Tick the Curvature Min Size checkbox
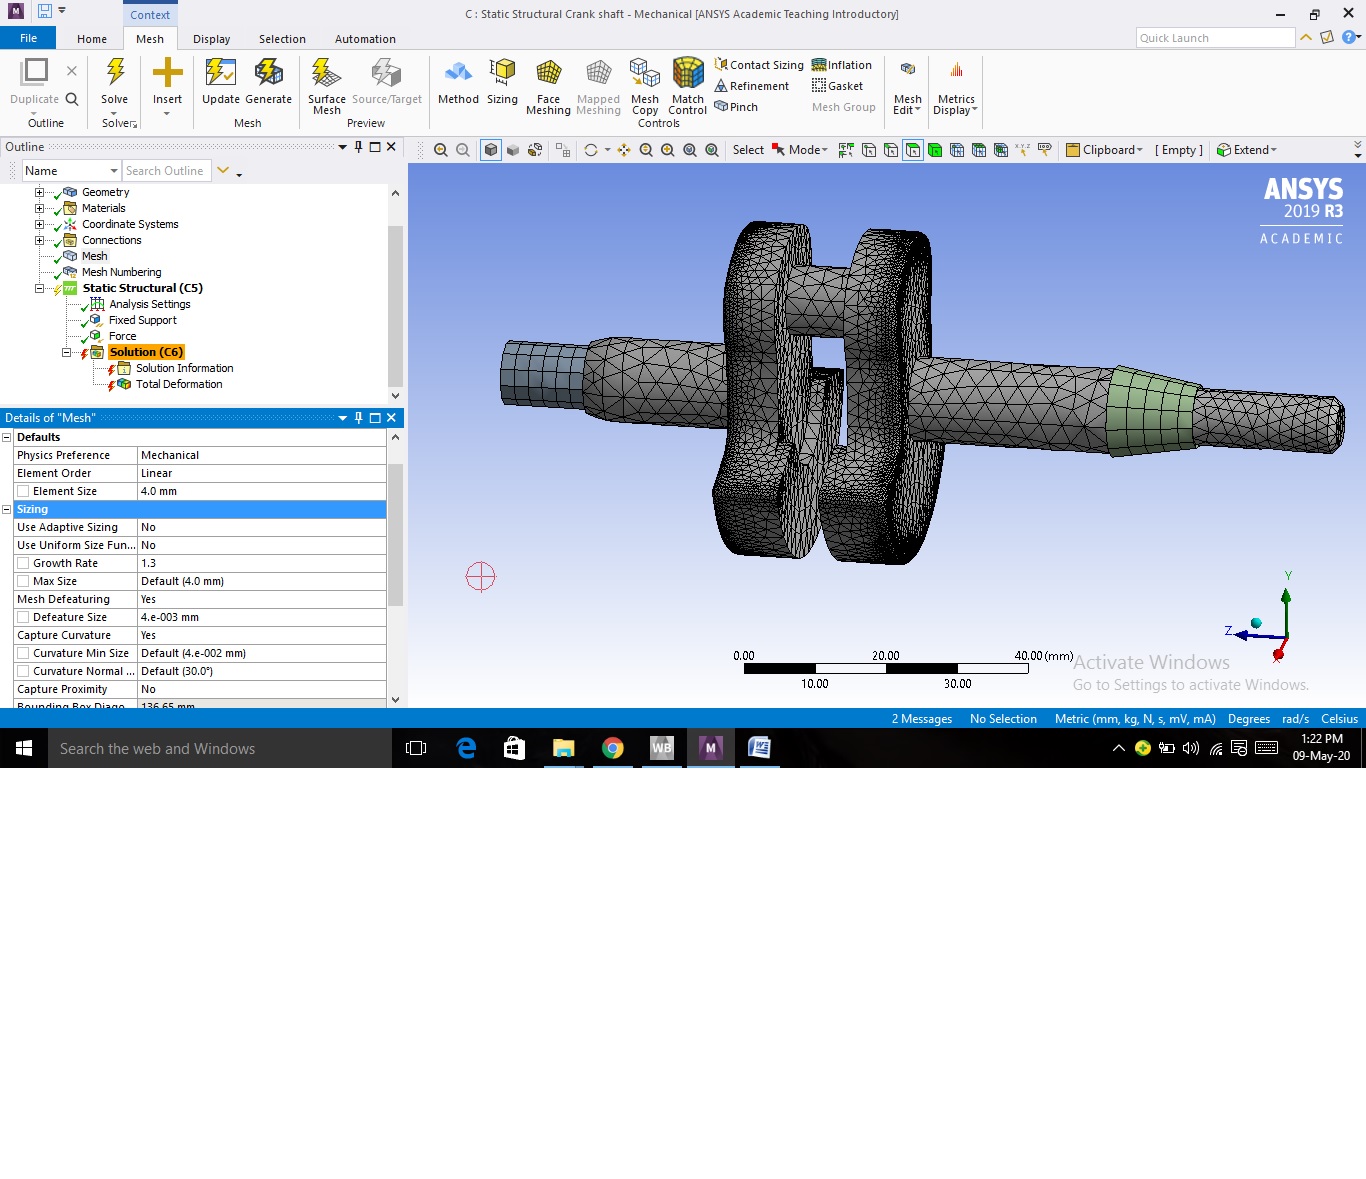 (x=23, y=653)
